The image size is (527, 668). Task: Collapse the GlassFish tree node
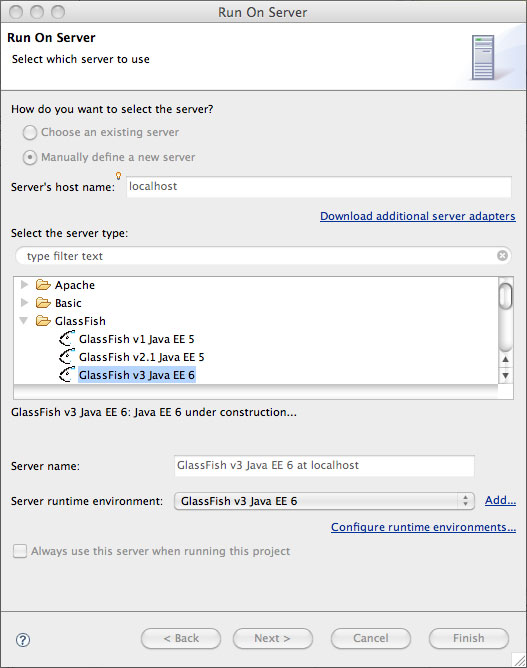[24, 320]
